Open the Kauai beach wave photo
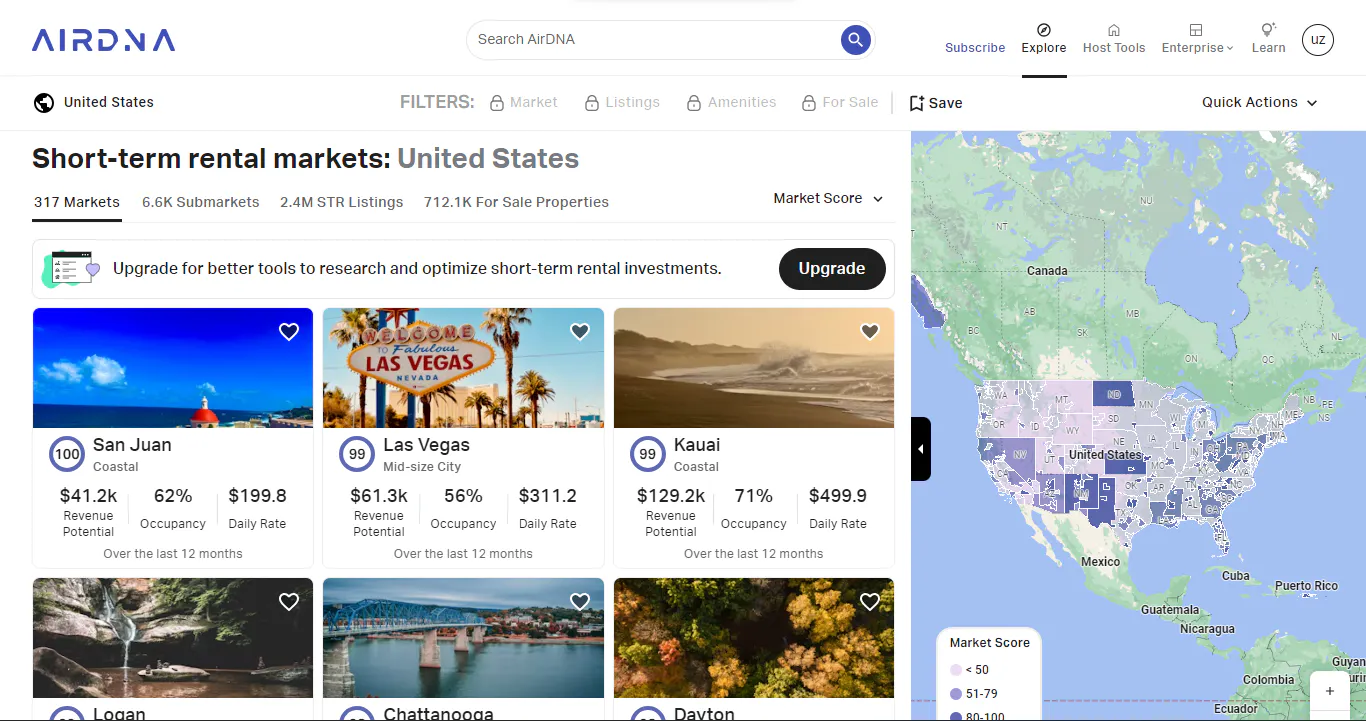 [x=754, y=368]
